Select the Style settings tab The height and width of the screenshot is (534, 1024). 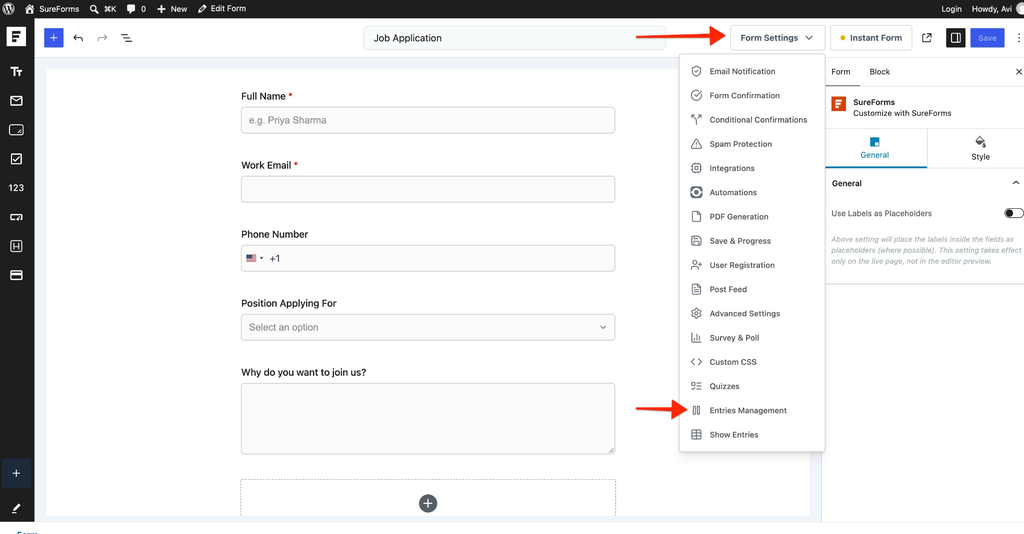[x=980, y=148]
